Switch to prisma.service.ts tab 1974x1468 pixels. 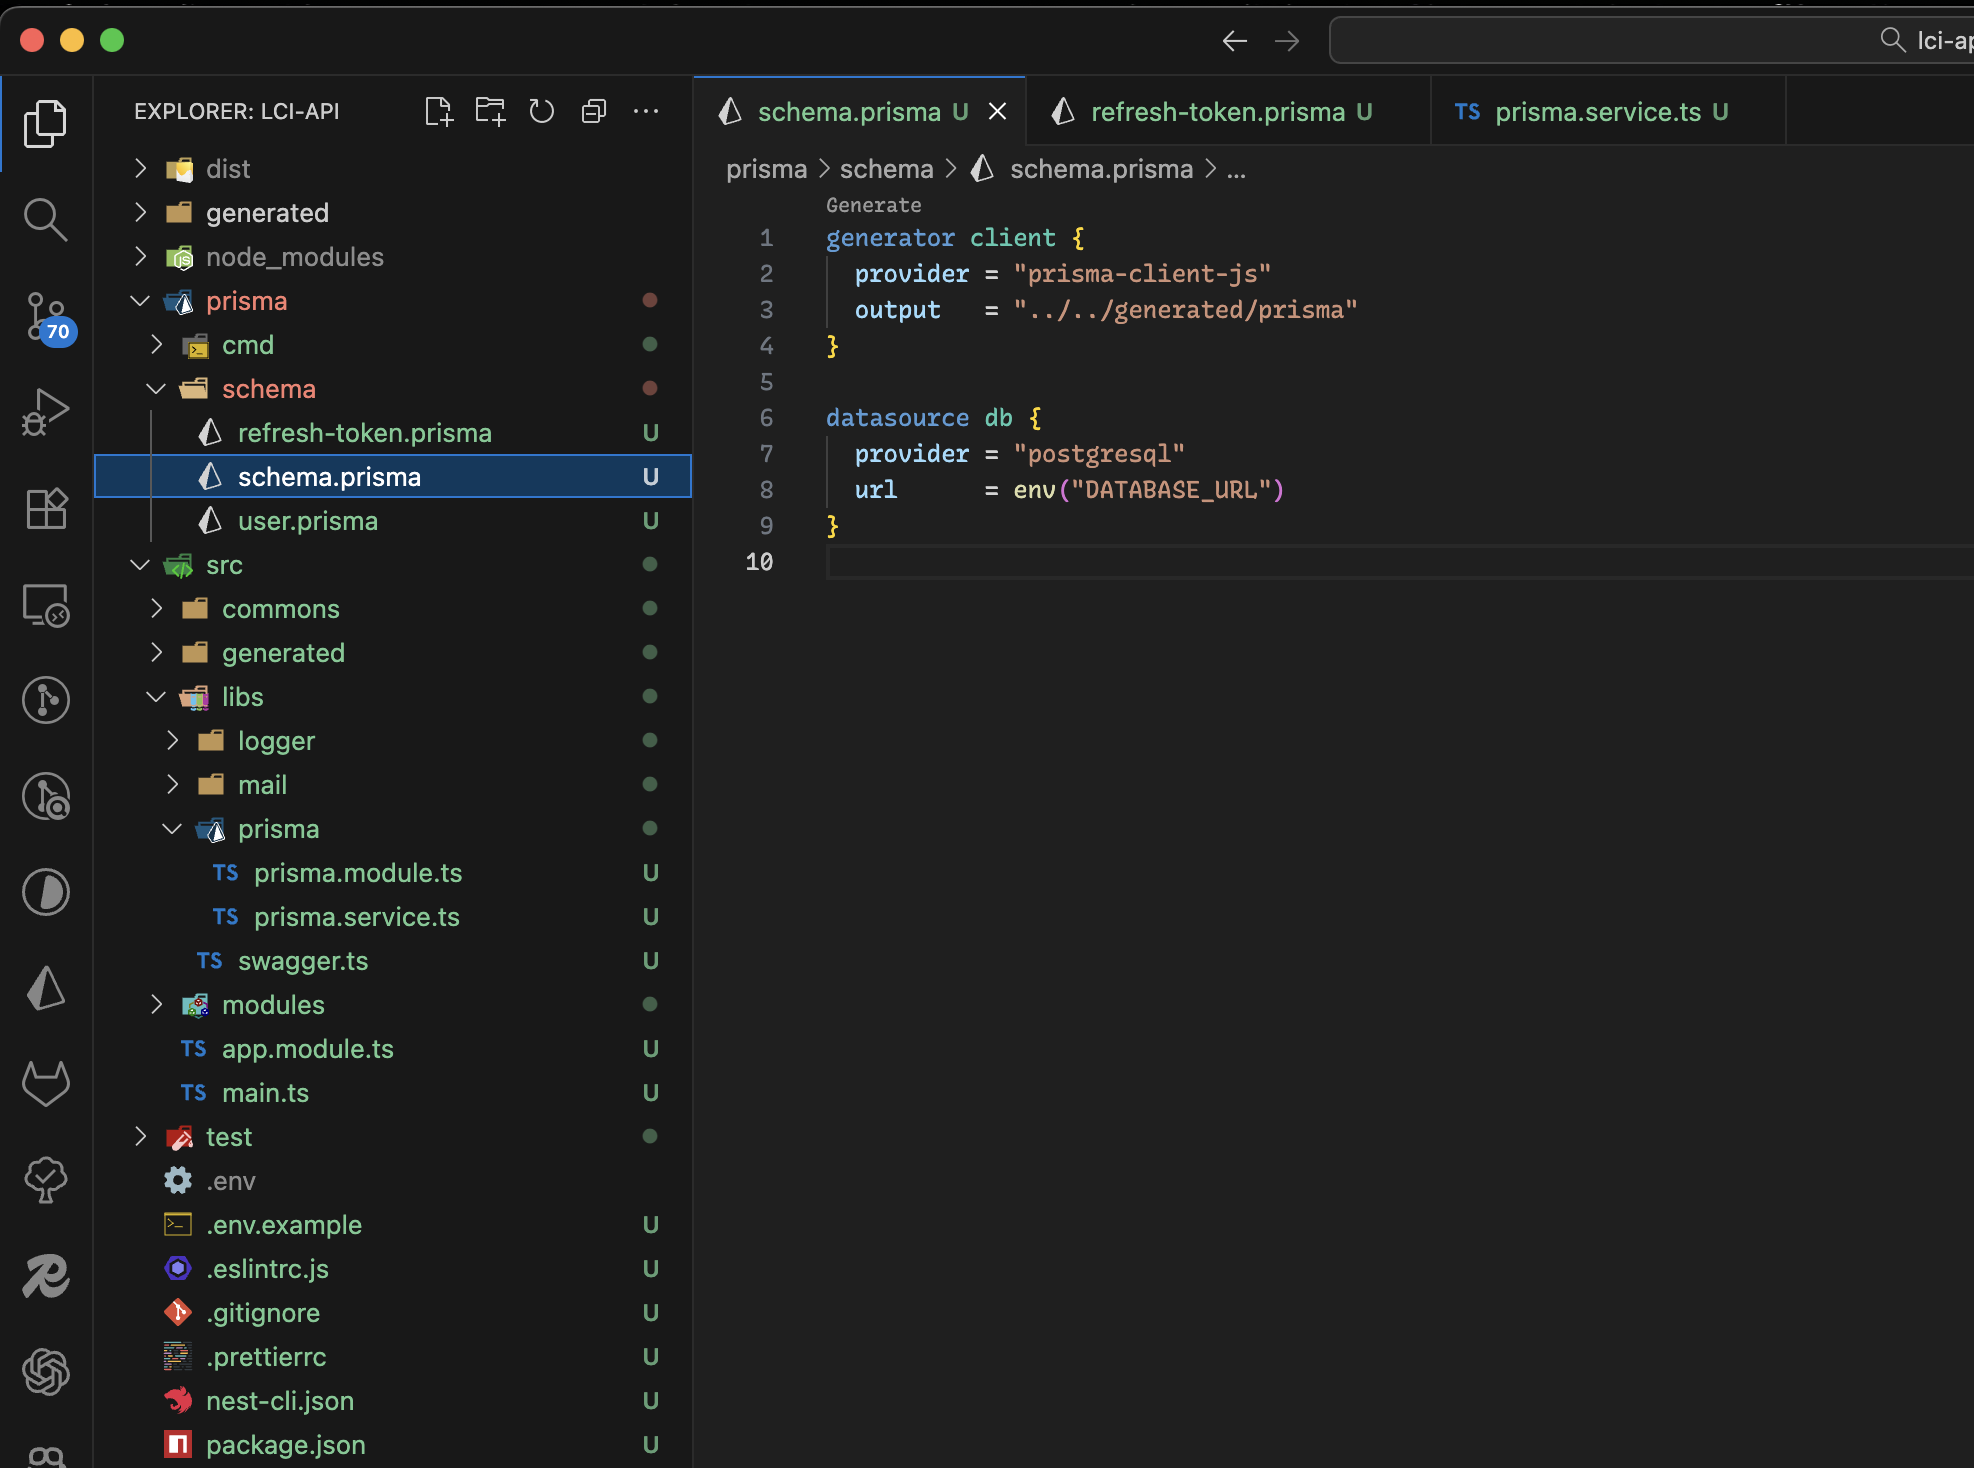(1597, 112)
